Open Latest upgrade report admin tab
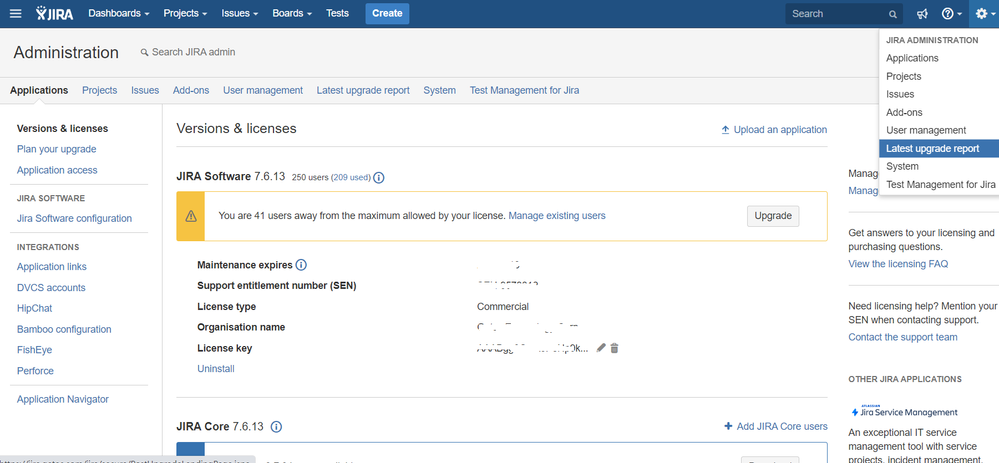 pyautogui.click(x=363, y=90)
